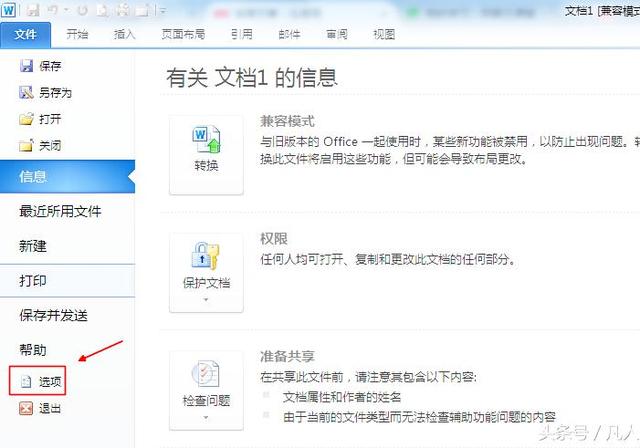Image resolution: width=640 pixels, height=448 pixels.
Task: Click text '由于当前的文件类型而无法检查辅助功能问题的内容'
Action: pos(419,417)
